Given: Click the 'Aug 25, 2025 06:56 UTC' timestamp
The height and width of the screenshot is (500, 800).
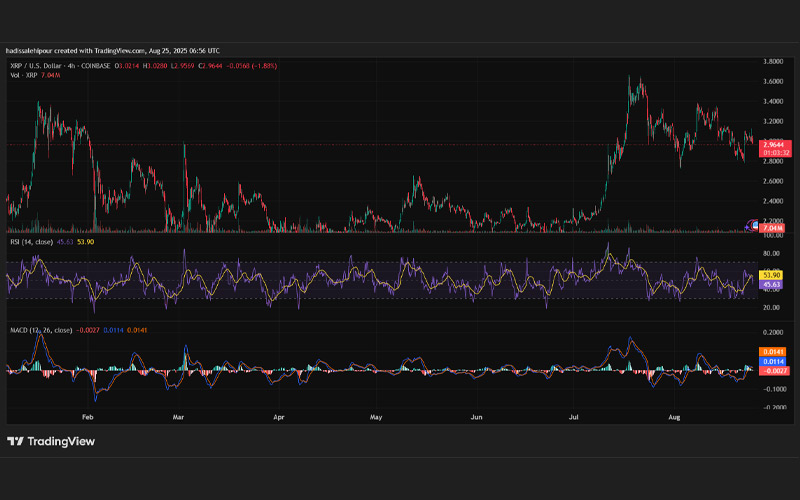Looking at the screenshot, I should point(185,51).
